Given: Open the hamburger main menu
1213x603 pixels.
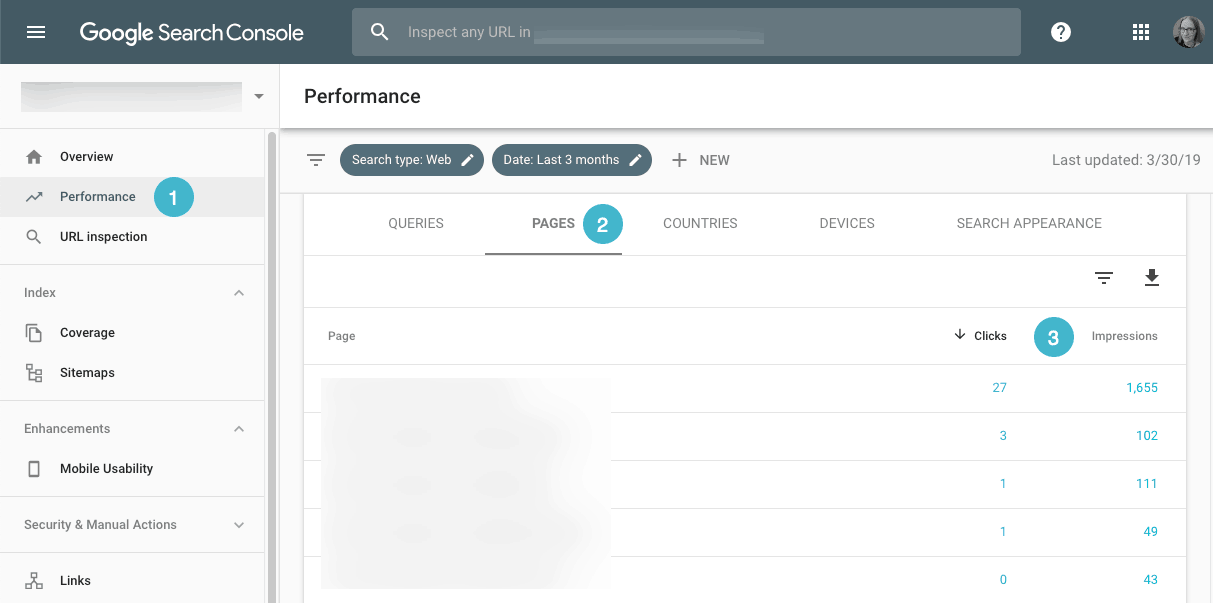Looking at the screenshot, I should pyautogui.click(x=36, y=32).
